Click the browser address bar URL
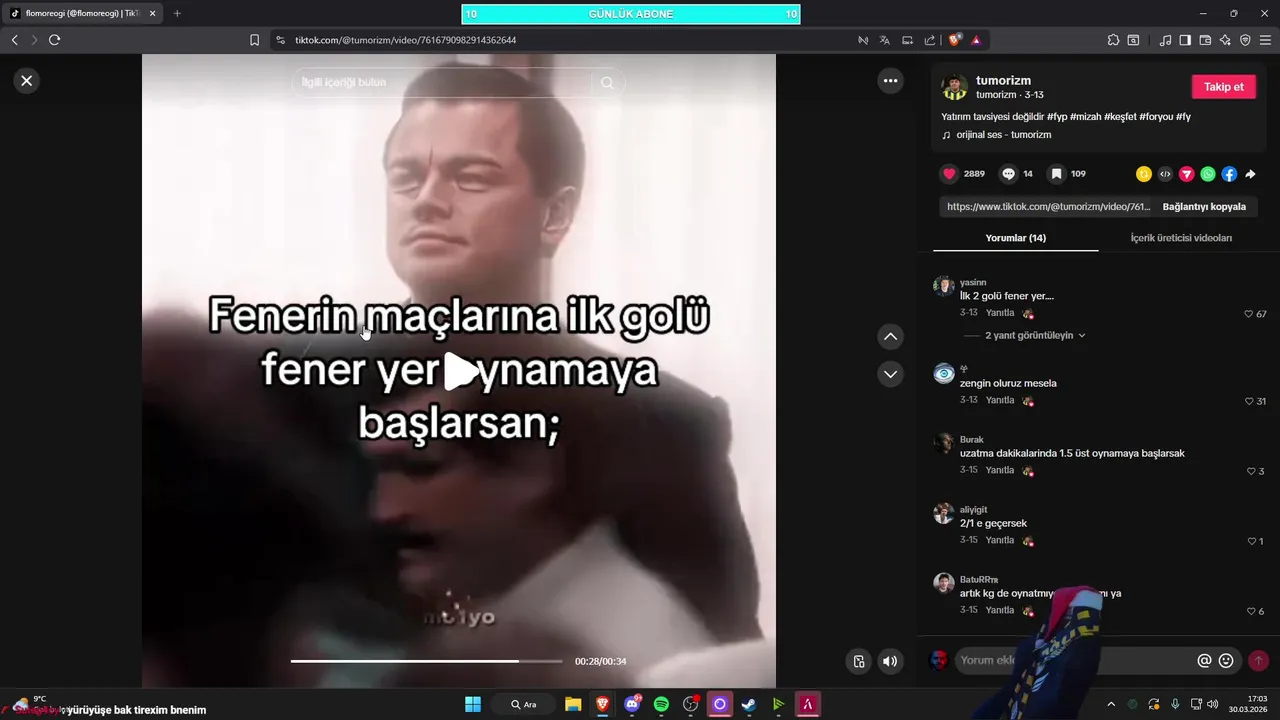 click(405, 40)
